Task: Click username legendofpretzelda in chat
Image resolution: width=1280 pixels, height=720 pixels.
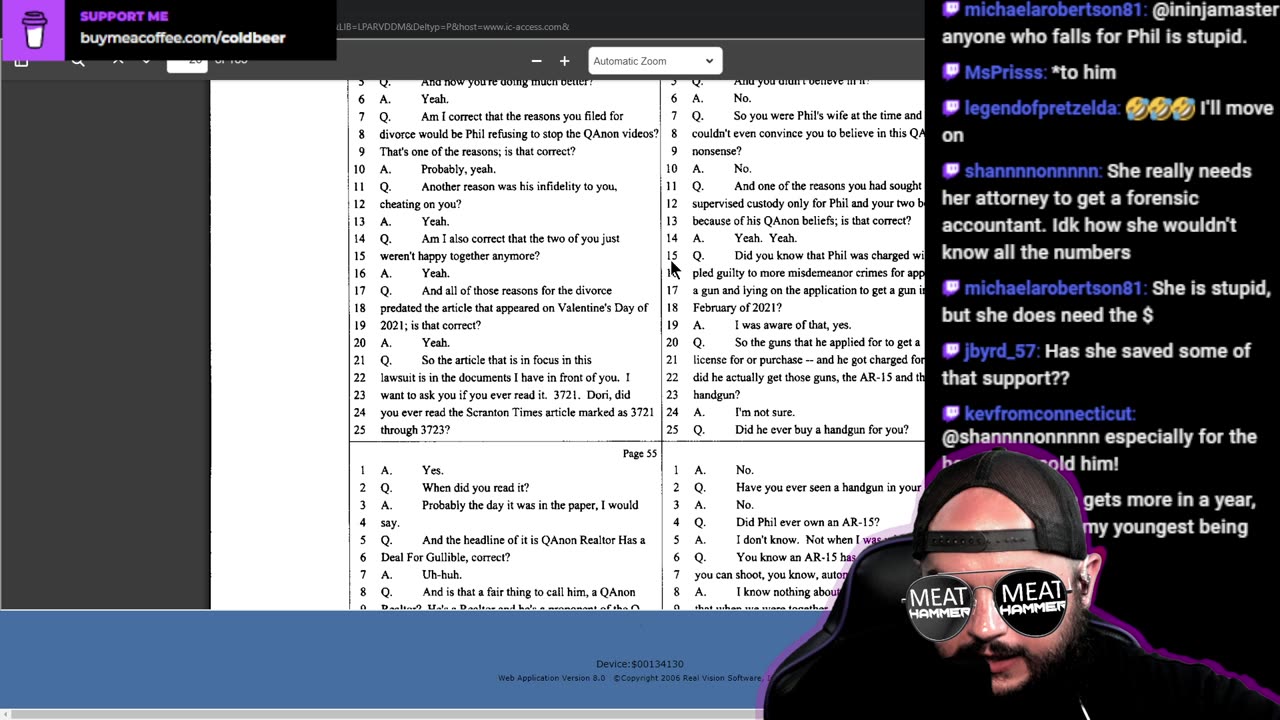Action: point(1042,108)
